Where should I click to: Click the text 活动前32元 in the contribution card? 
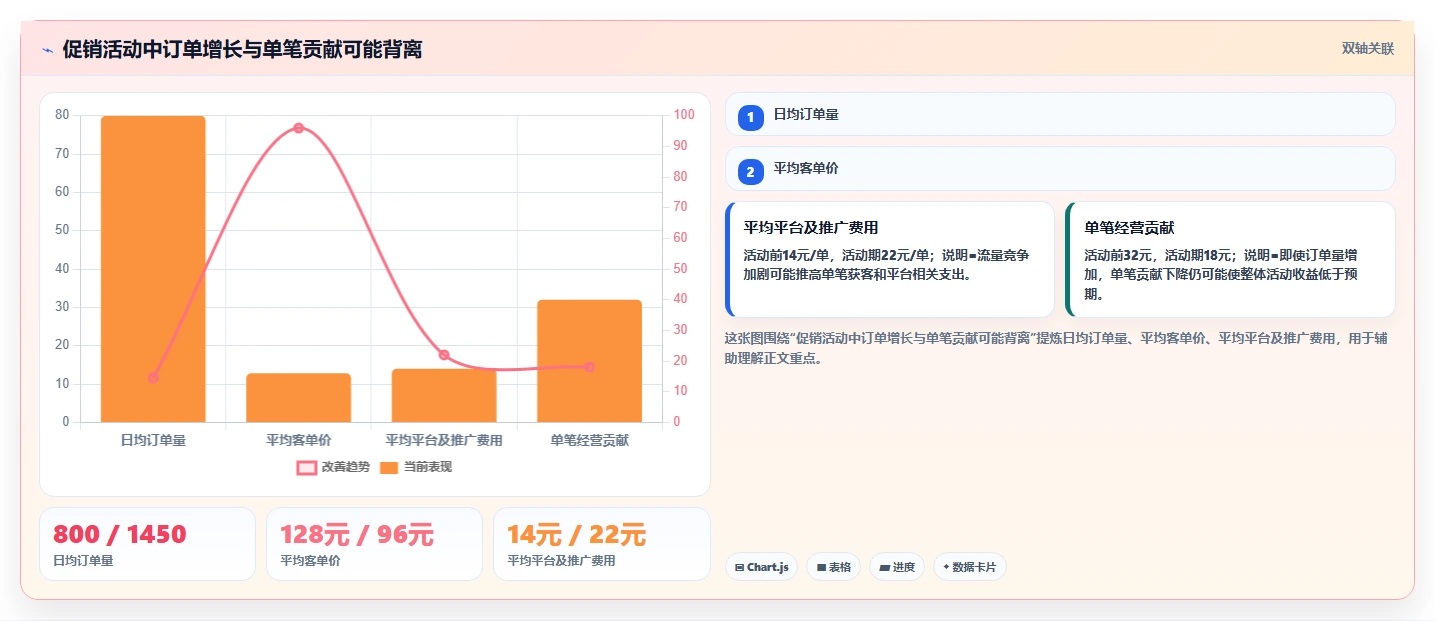(1119, 255)
